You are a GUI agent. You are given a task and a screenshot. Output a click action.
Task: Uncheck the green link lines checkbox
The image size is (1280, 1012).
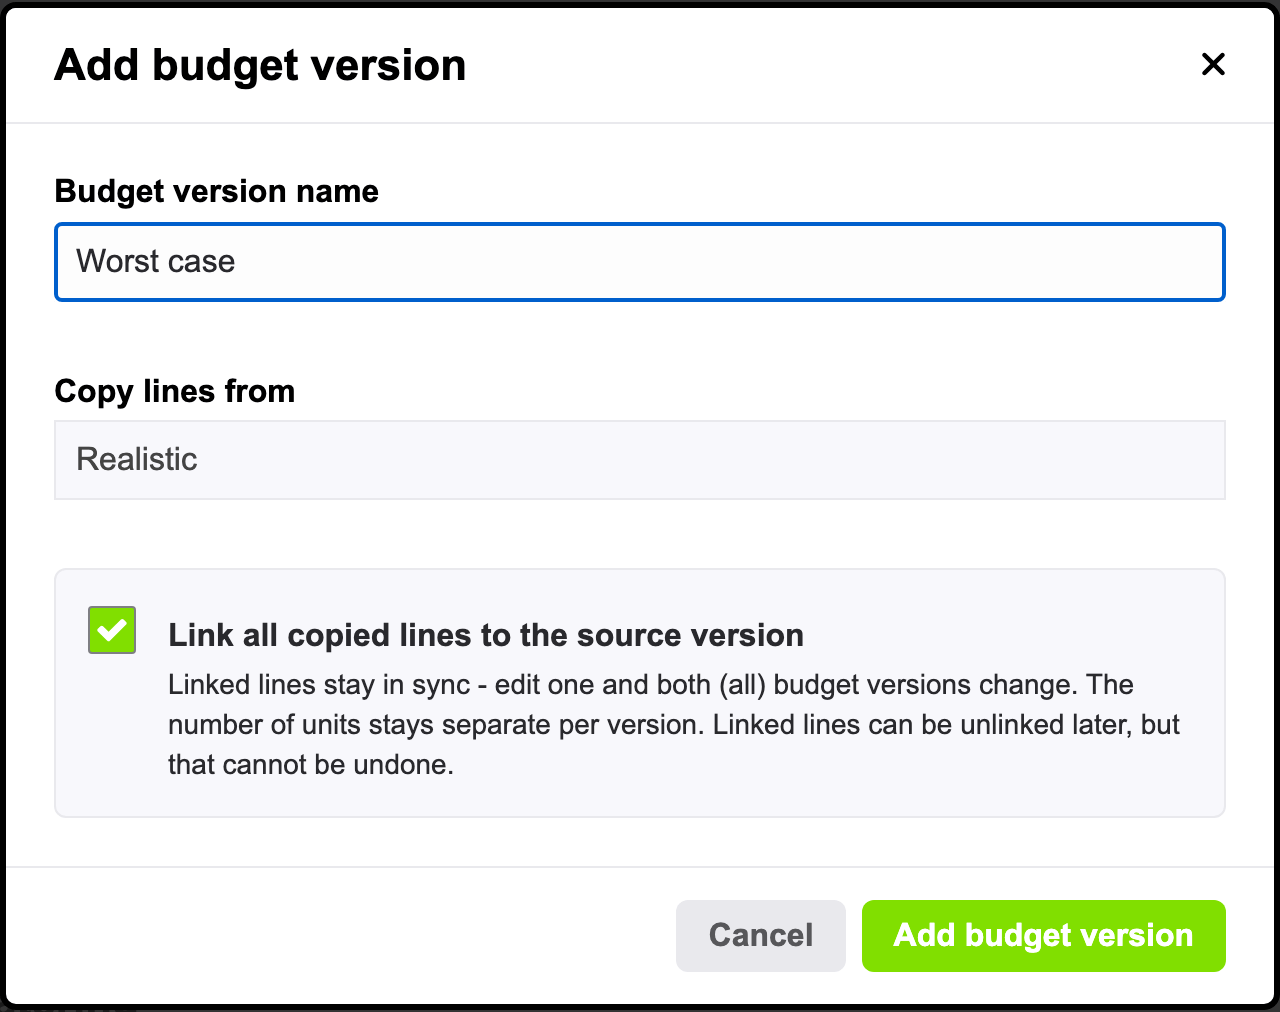point(112,630)
